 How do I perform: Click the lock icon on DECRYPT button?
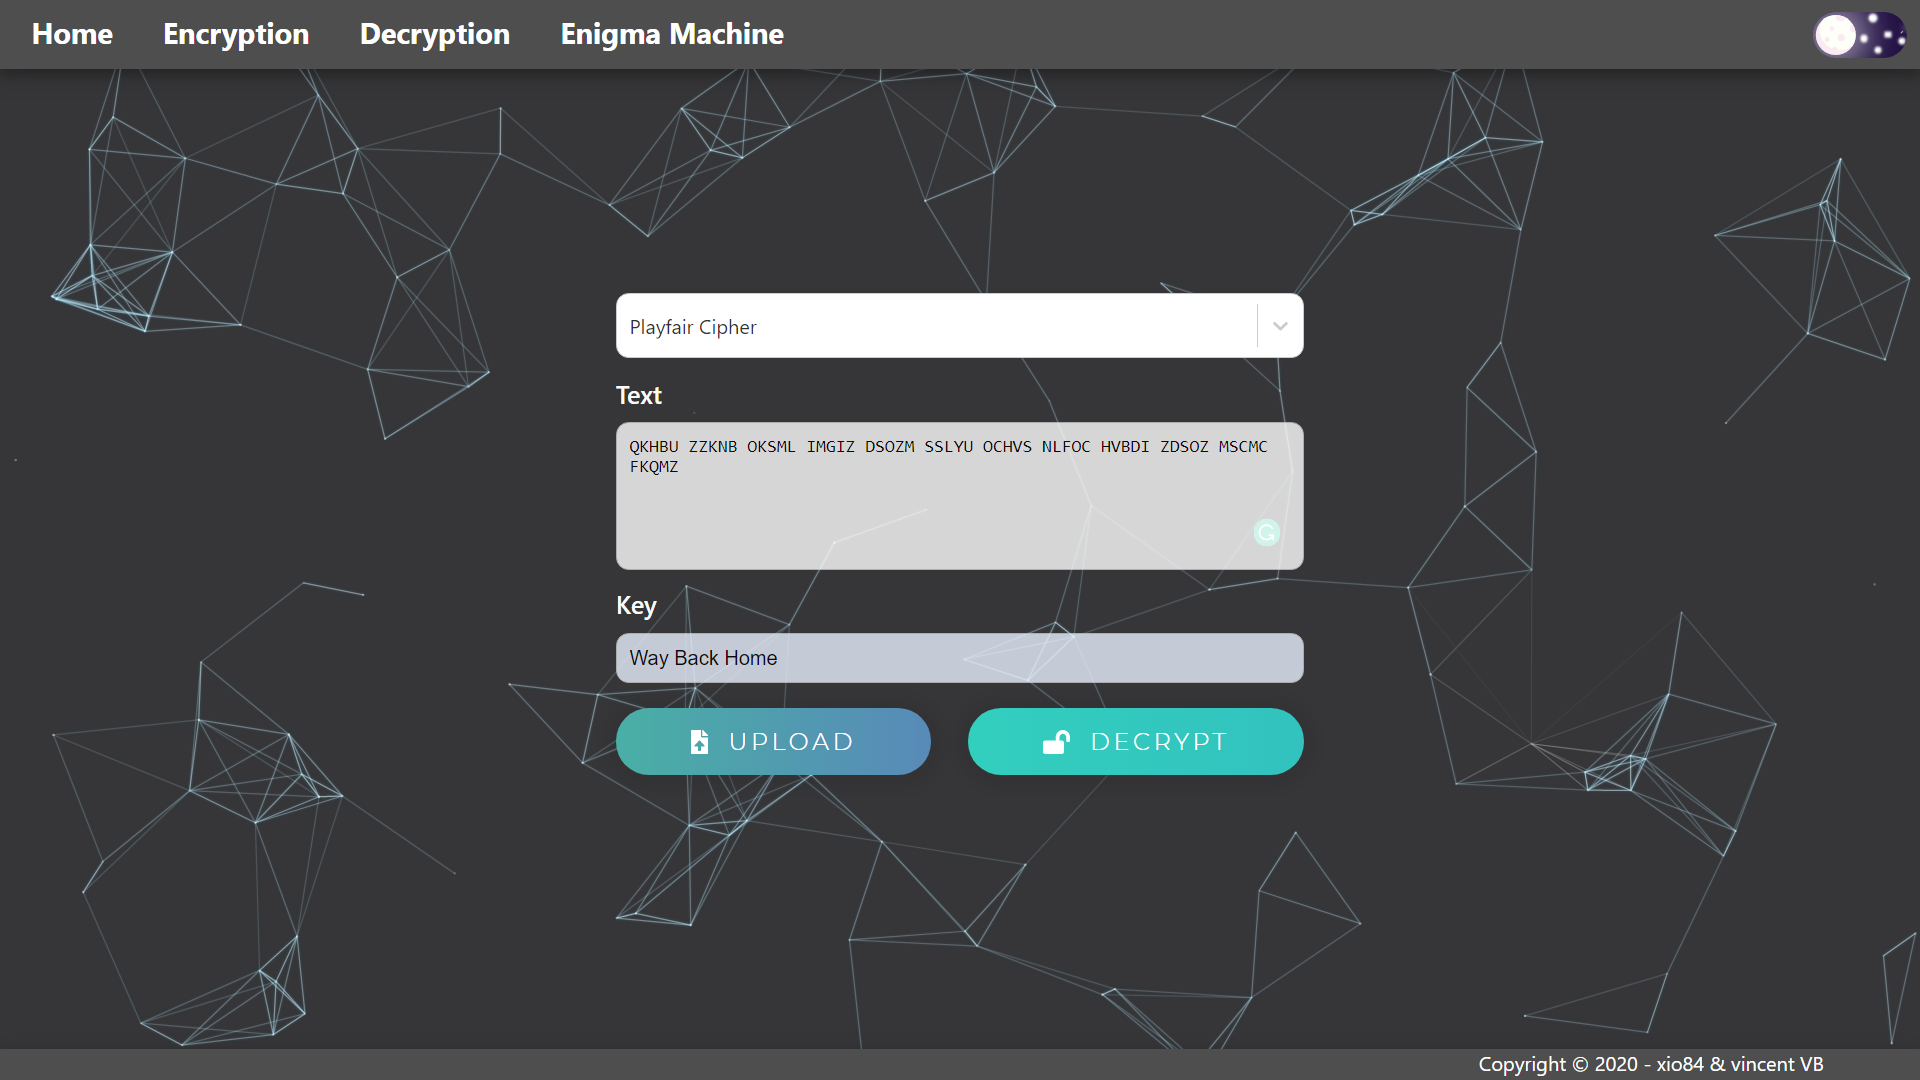coord(1055,741)
